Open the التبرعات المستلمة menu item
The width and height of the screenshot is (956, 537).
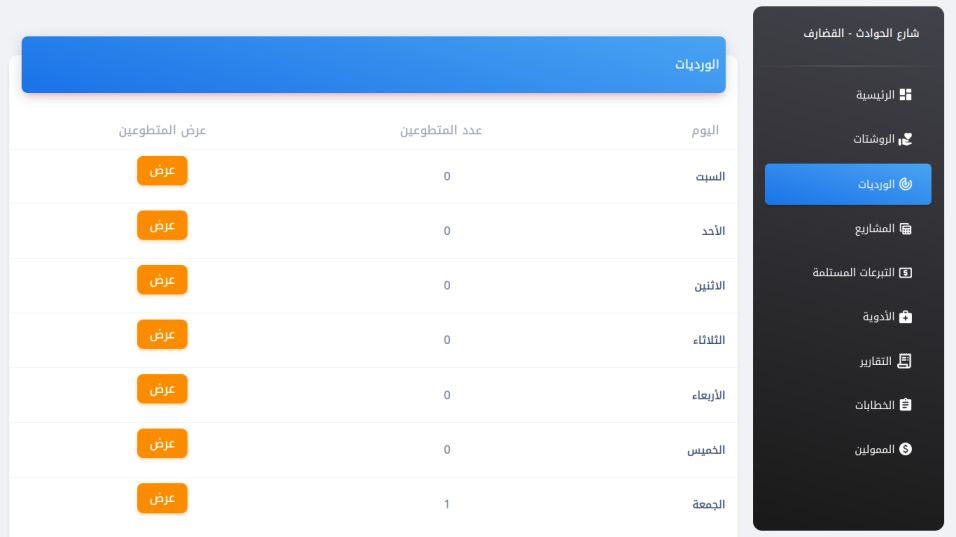tap(848, 272)
